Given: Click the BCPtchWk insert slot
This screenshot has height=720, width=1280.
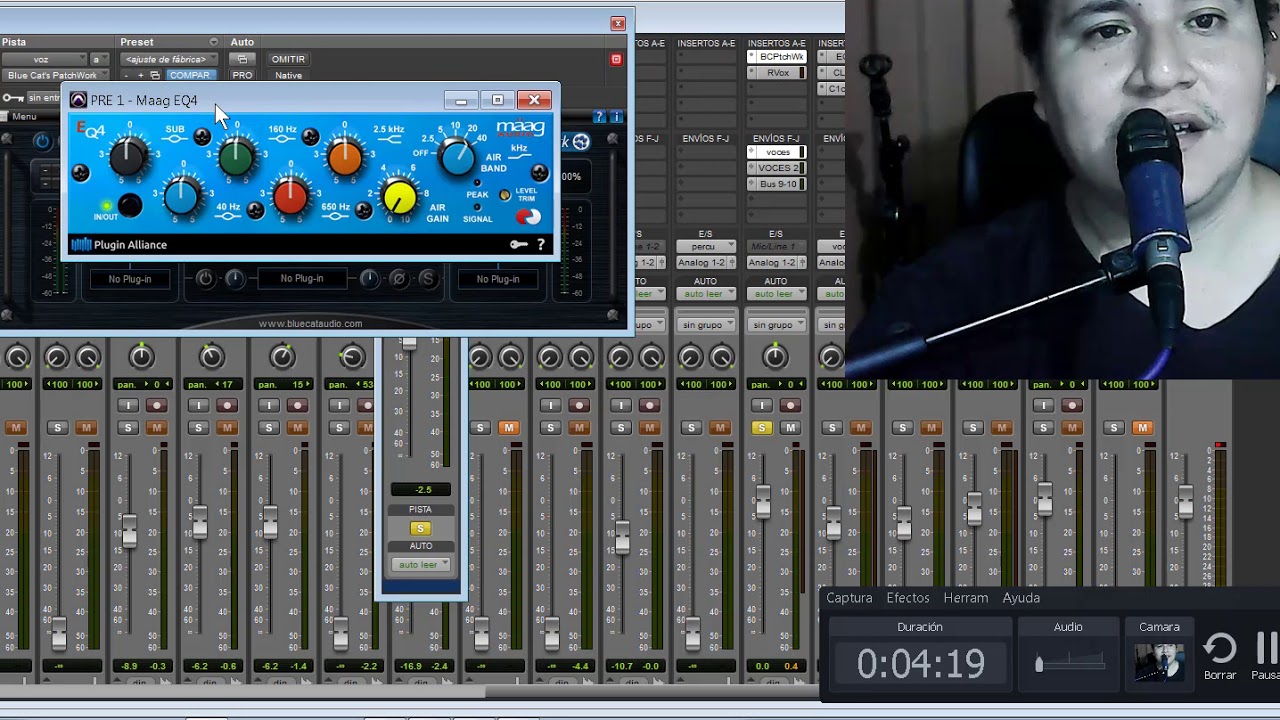Looking at the screenshot, I should [x=777, y=57].
